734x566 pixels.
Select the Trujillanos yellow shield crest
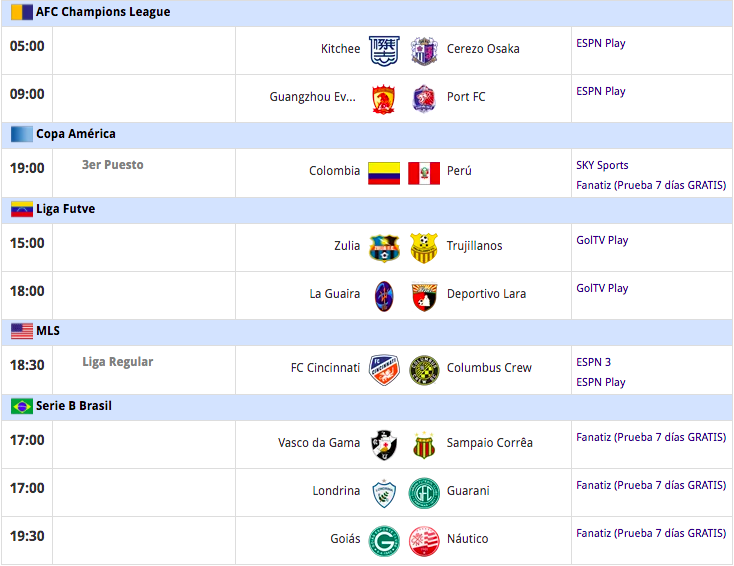click(424, 248)
